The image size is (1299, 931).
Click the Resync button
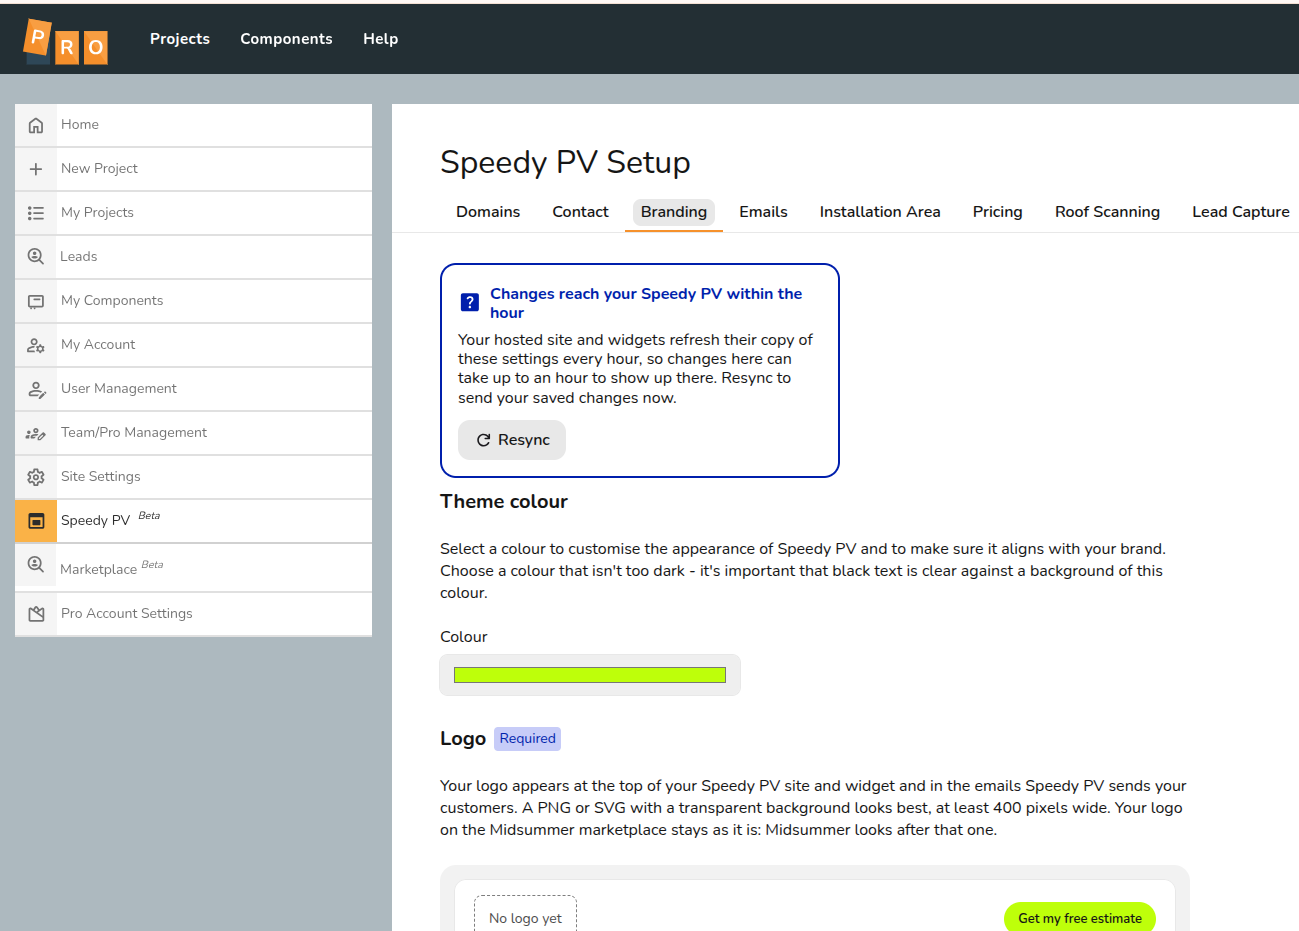point(512,440)
